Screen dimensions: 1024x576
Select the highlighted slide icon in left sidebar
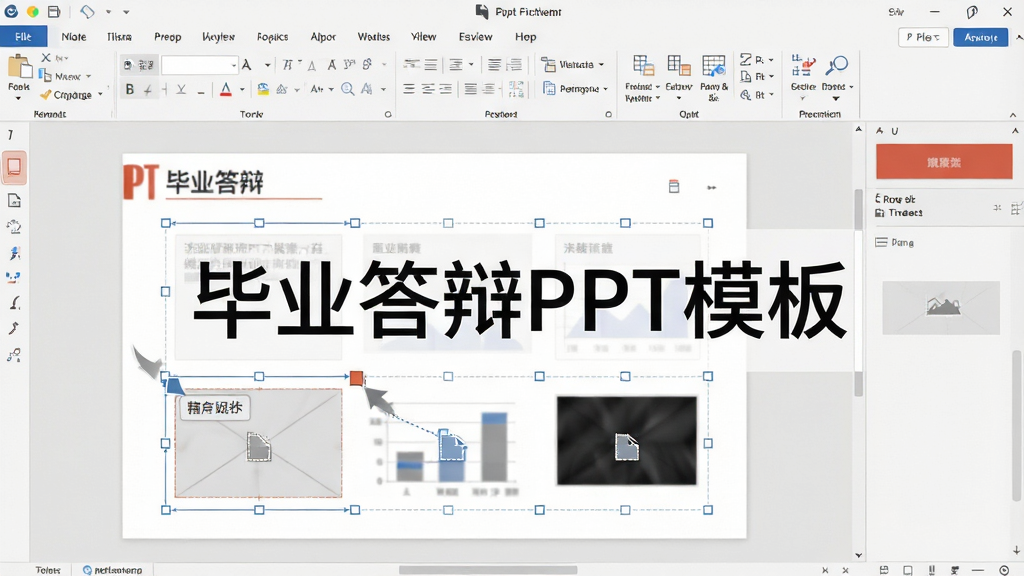point(14,167)
